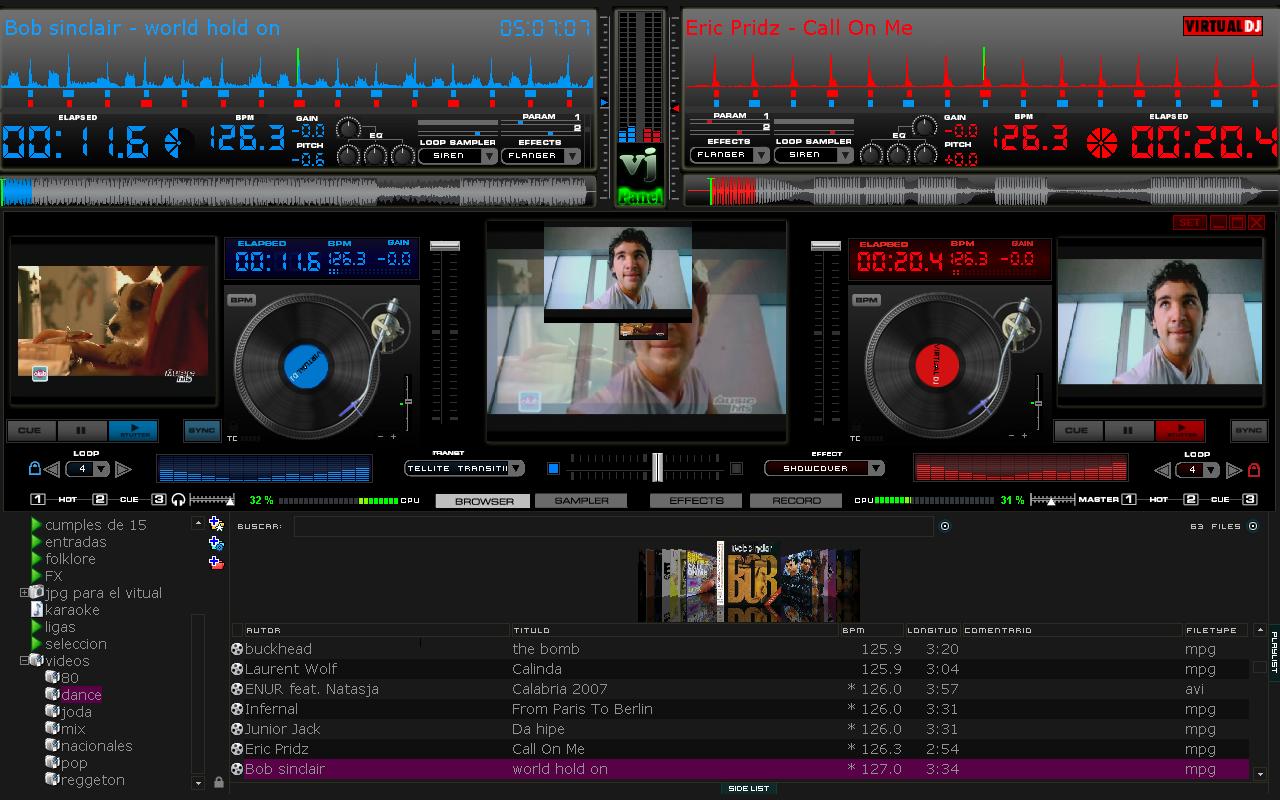Trigger right deck hot cue 1

[x=1128, y=500]
